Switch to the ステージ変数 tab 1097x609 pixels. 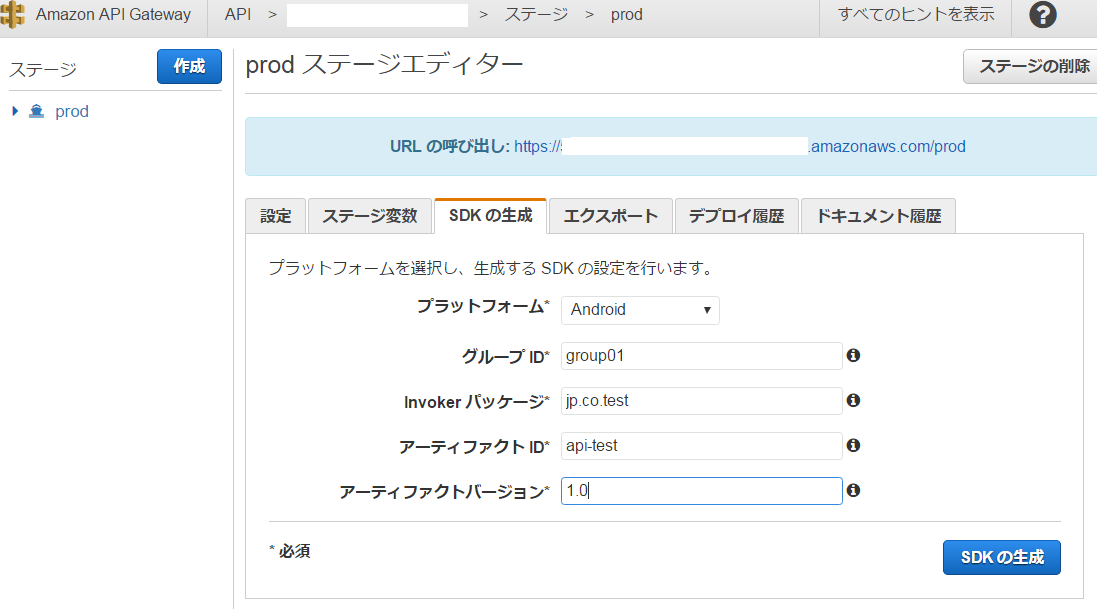point(369,215)
